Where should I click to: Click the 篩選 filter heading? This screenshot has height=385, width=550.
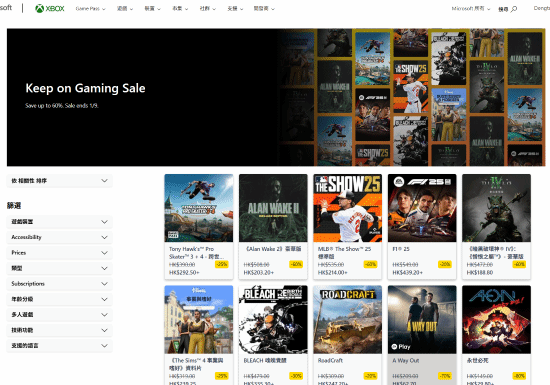pyautogui.click(x=14, y=206)
